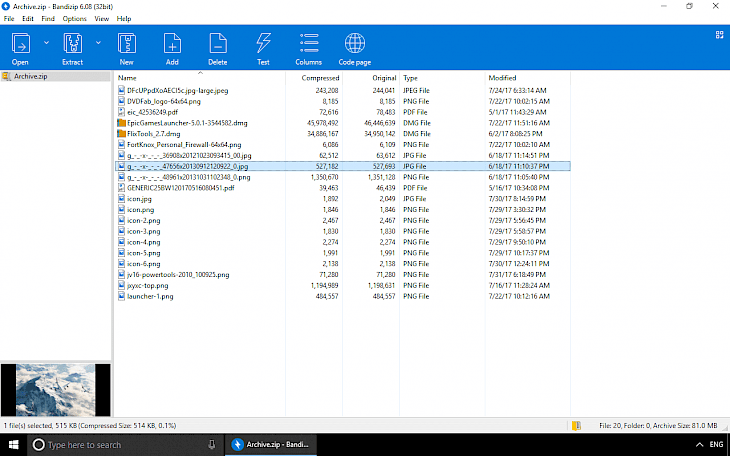Sort by the Modified column header
This screenshot has width=730, height=456.
point(502,78)
